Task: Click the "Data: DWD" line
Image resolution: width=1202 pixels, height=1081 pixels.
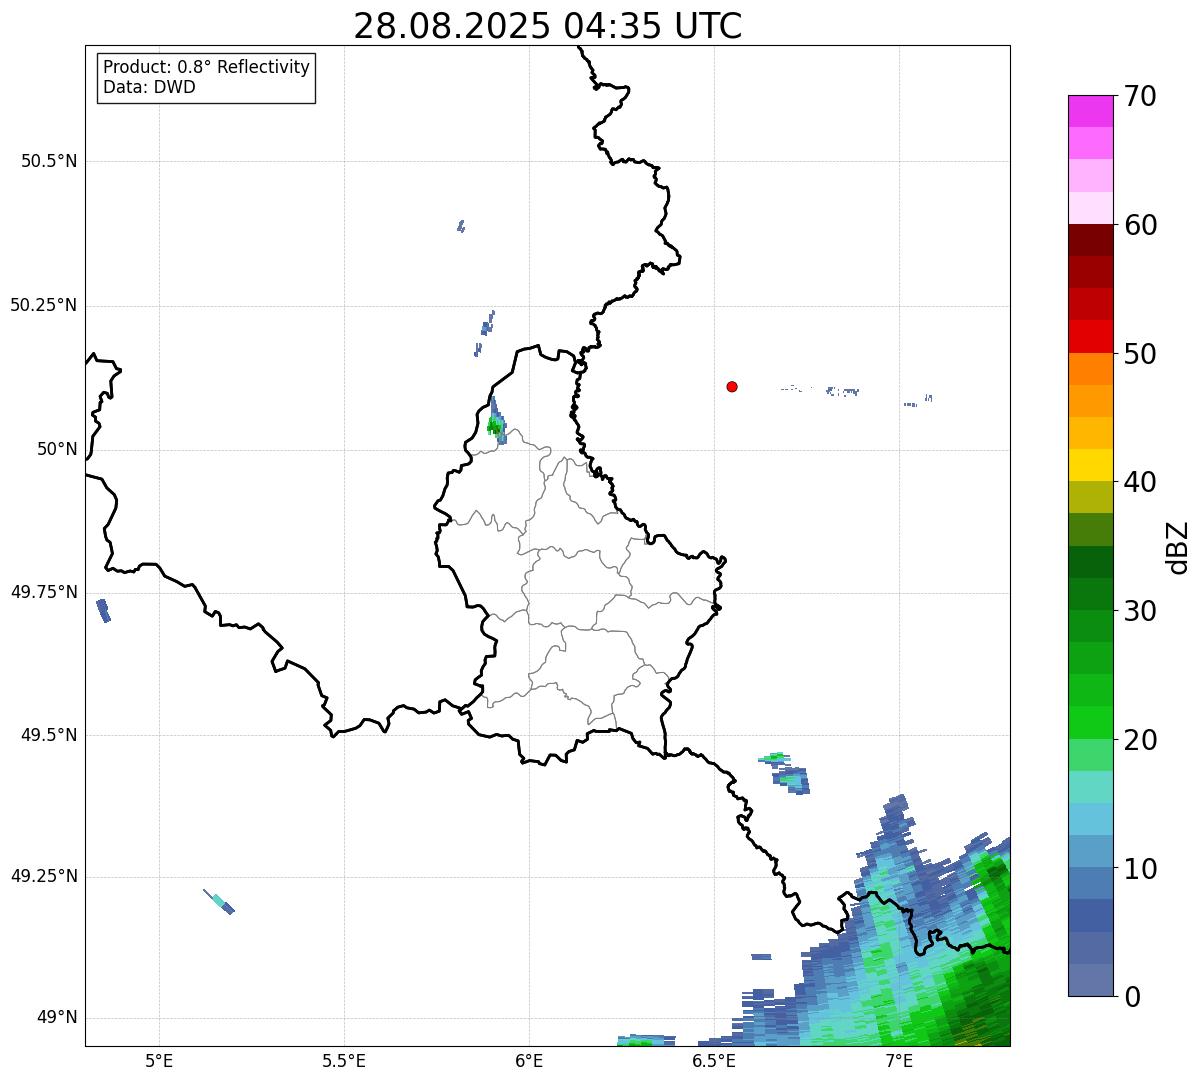Action: (149, 87)
